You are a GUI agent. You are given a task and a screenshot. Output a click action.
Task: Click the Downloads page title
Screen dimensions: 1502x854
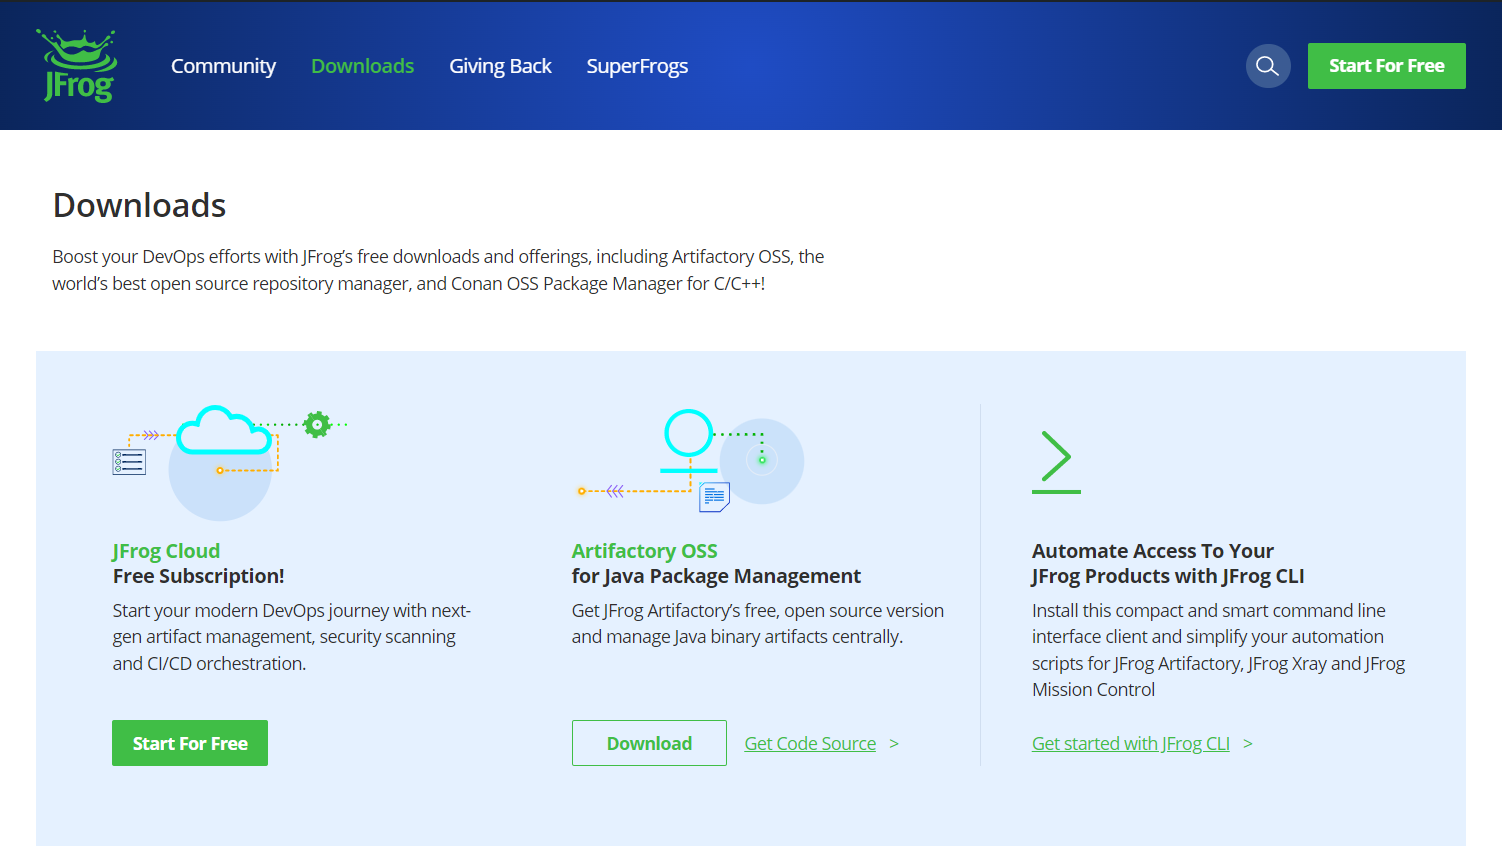pos(139,205)
